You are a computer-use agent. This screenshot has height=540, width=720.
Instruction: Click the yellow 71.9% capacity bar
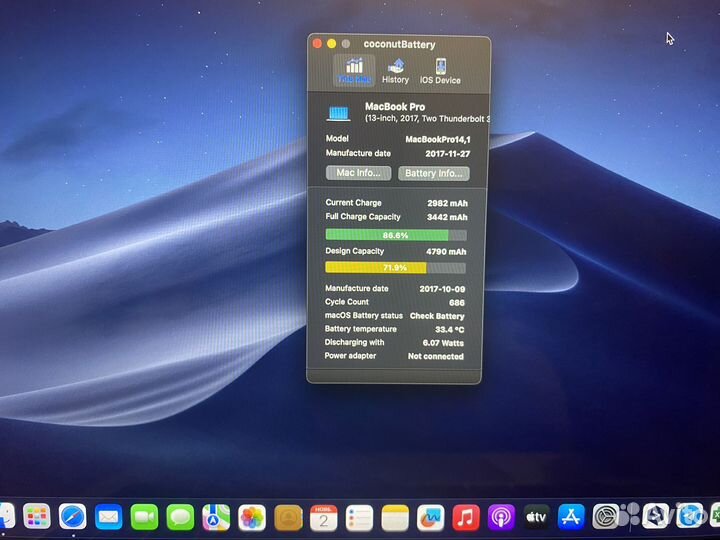(395, 268)
